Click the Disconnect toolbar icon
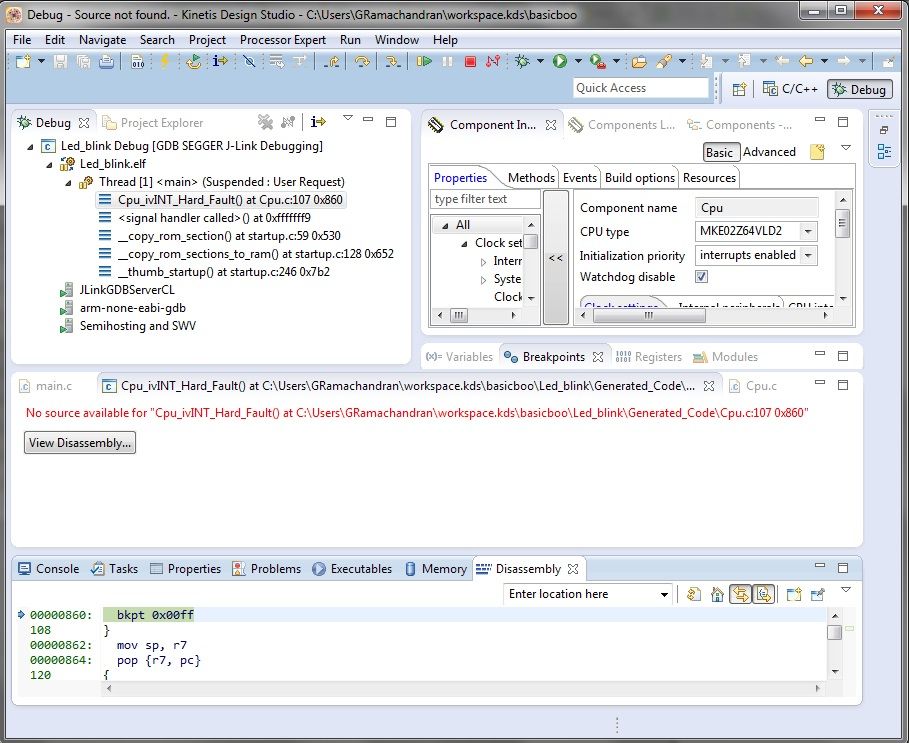 pyautogui.click(x=493, y=61)
